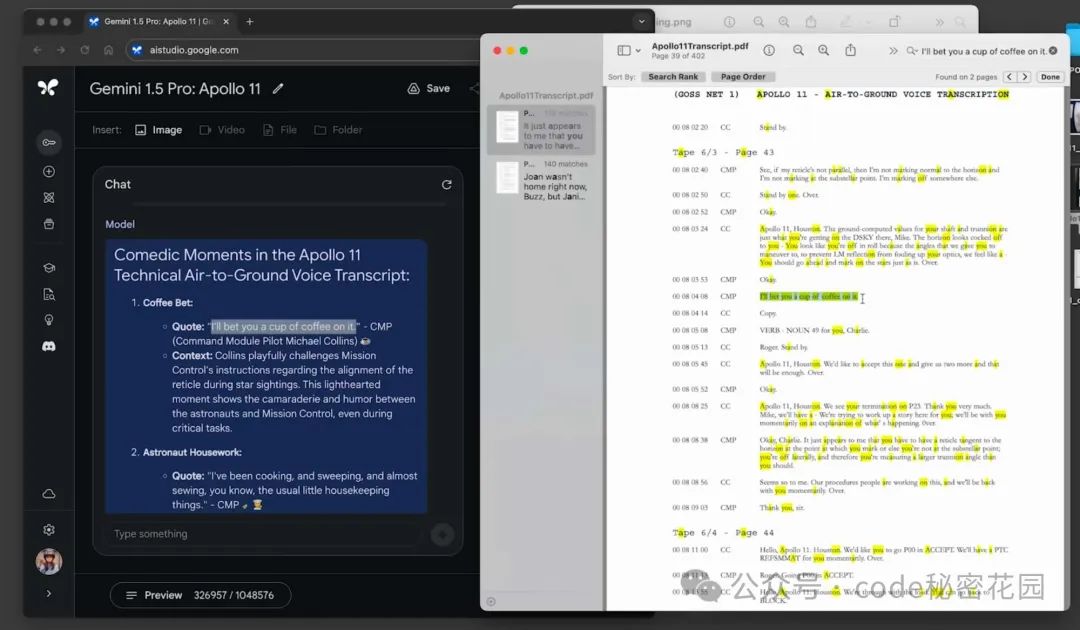Zoom in the Apollo11Transcript PDF
1080x630 pixels.
823,50
